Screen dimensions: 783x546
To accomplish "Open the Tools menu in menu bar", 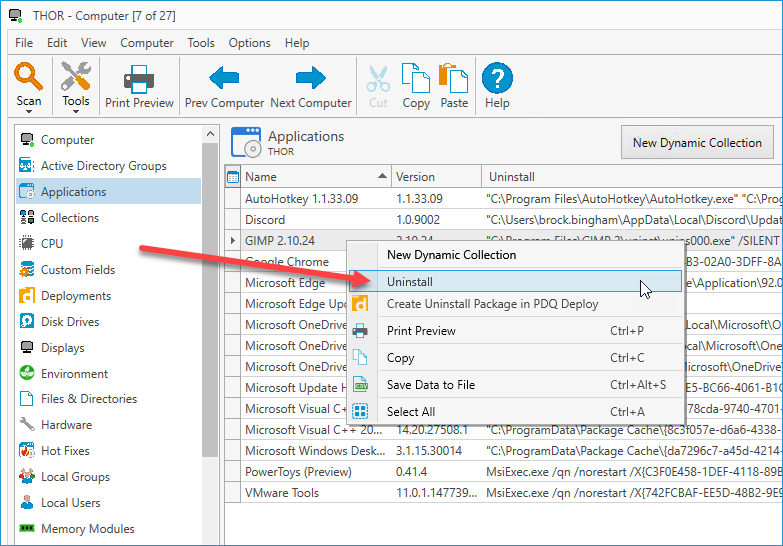I will [x=201, y=43].
